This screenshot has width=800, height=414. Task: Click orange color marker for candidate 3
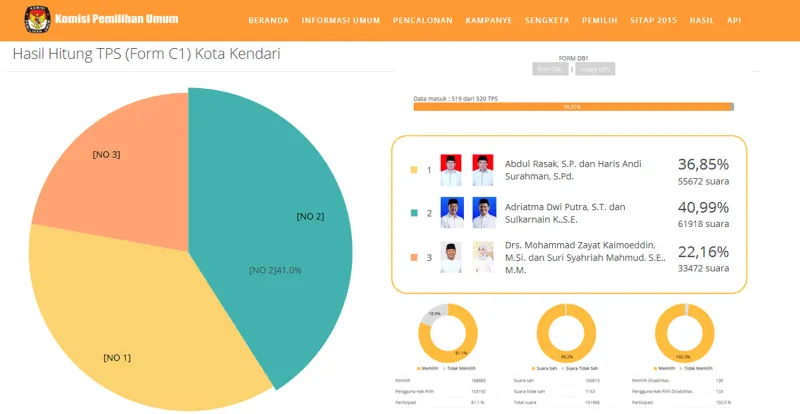pos(414,257)
